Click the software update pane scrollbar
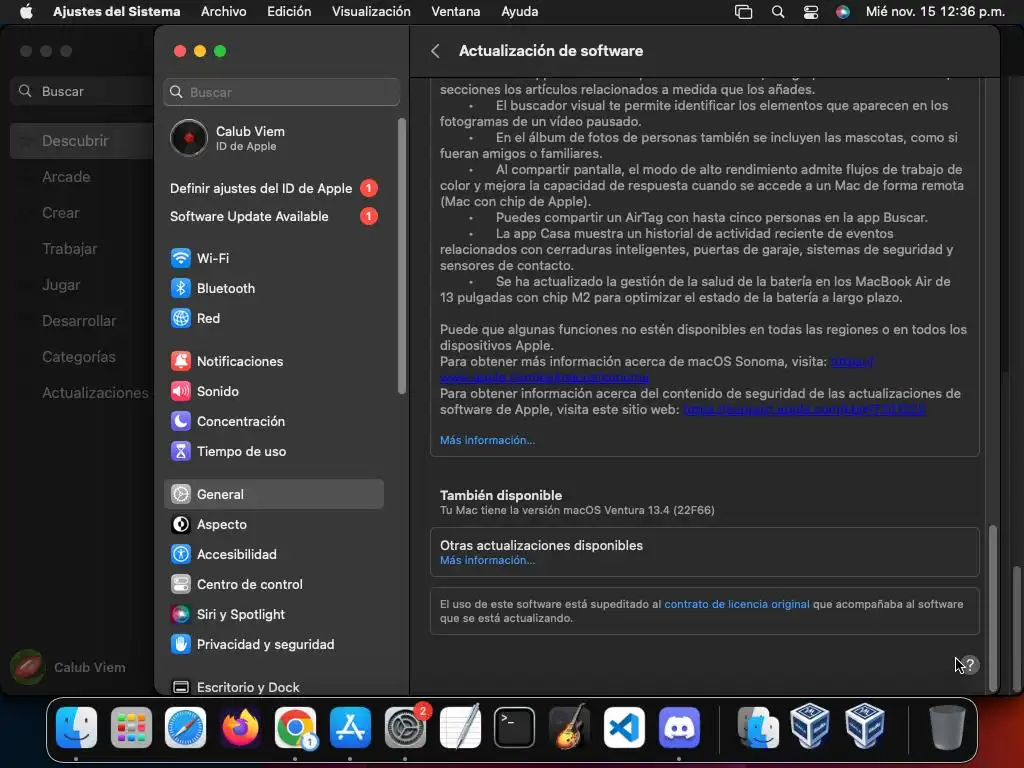 point(993,607)
